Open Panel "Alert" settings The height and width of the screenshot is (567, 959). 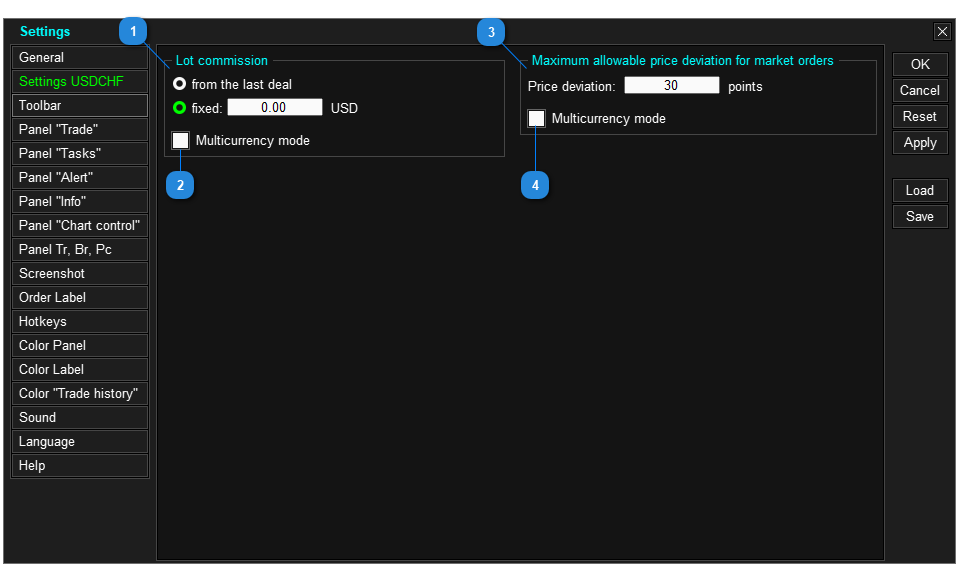80,177
